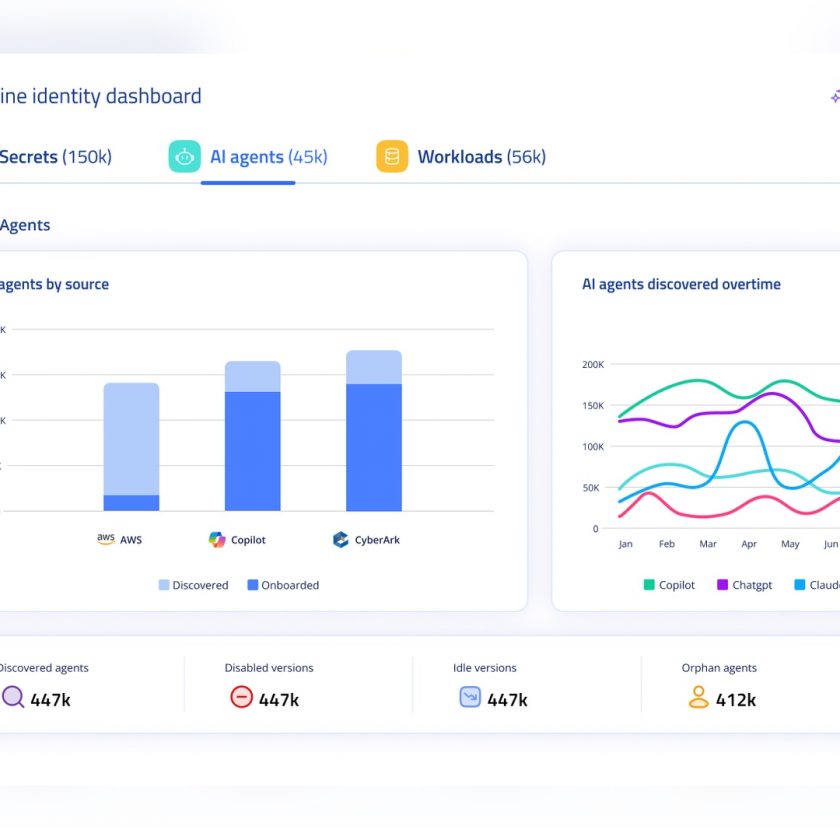
Task: Click the Copilot logo under chart
Action: click(217, 540)
